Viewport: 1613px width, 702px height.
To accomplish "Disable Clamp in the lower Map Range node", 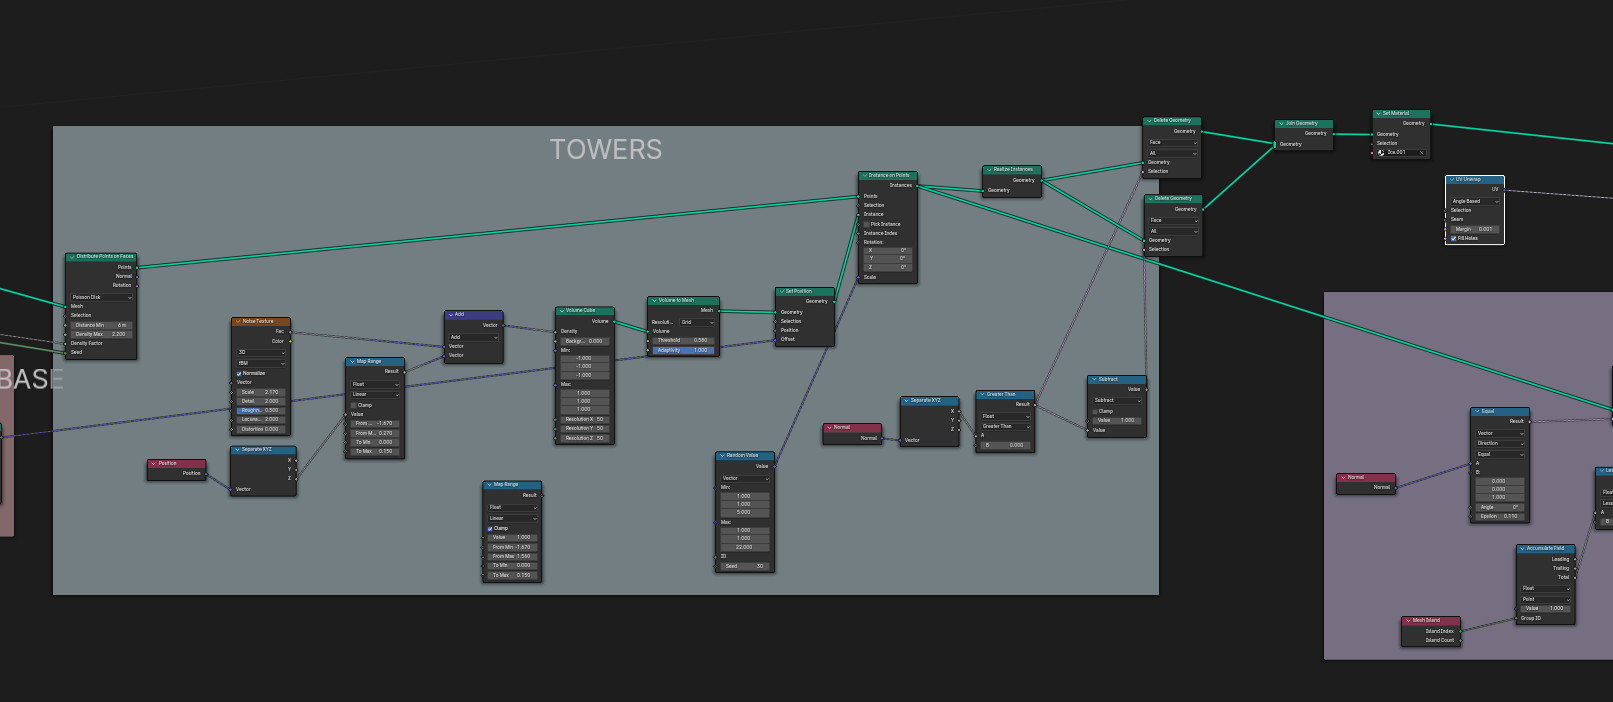I will point(490,528).
